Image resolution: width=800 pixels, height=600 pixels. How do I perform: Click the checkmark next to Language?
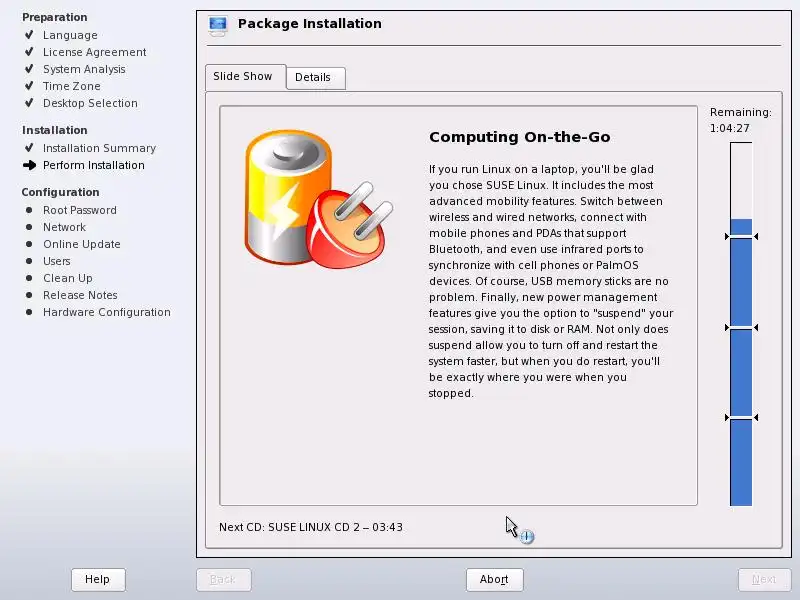[x=29, y=35]
